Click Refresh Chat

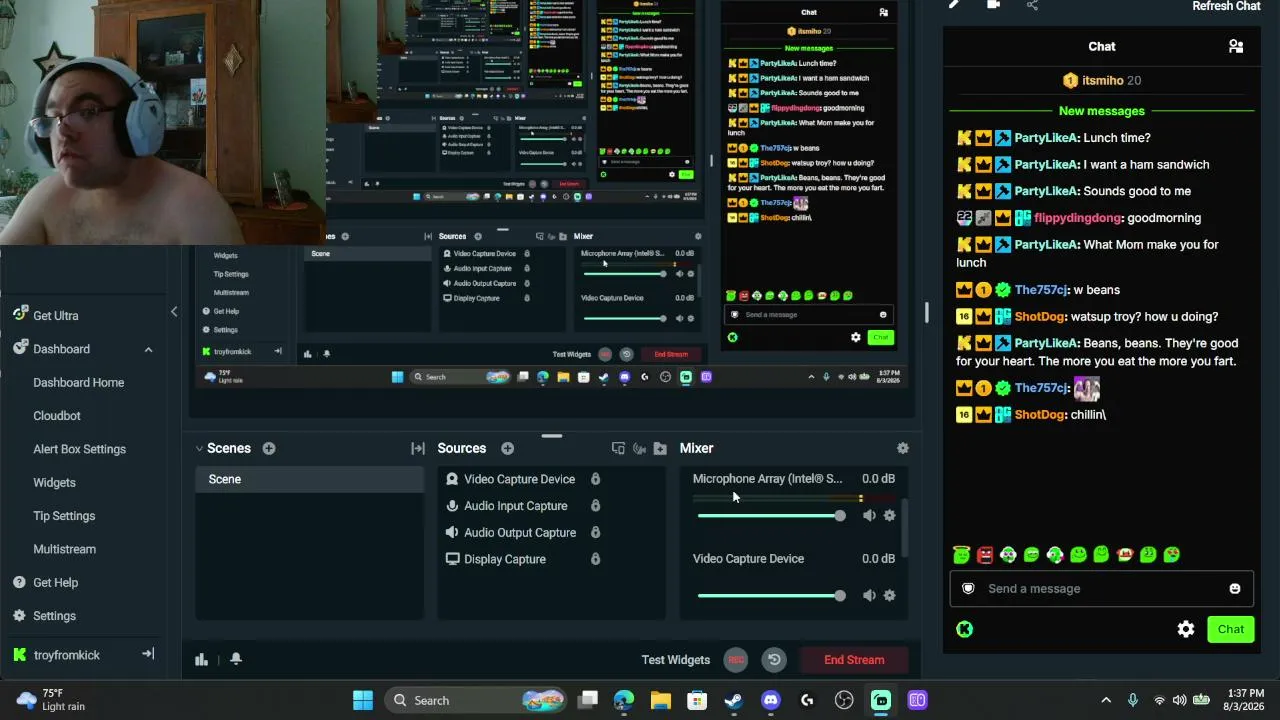1226,6
